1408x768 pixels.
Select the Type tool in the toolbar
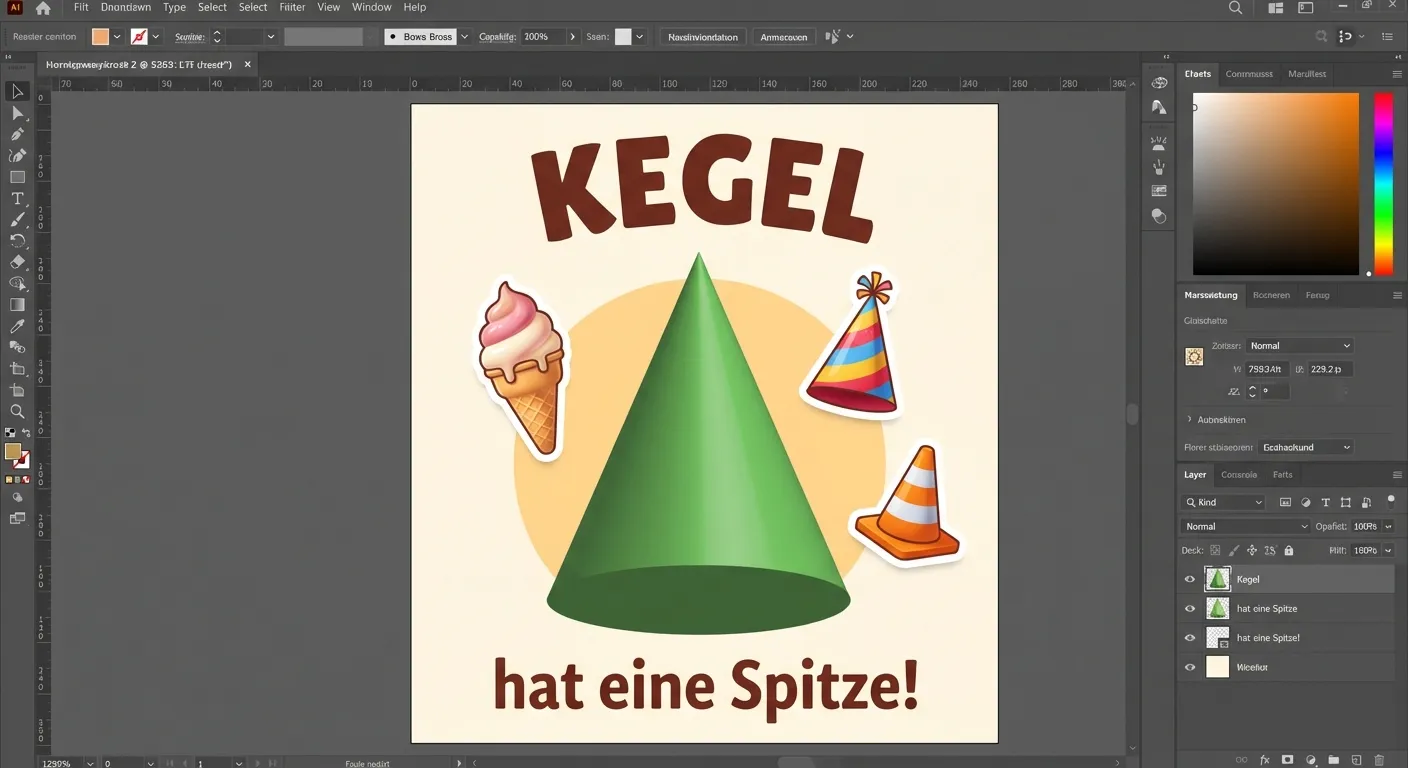(16, 199)
